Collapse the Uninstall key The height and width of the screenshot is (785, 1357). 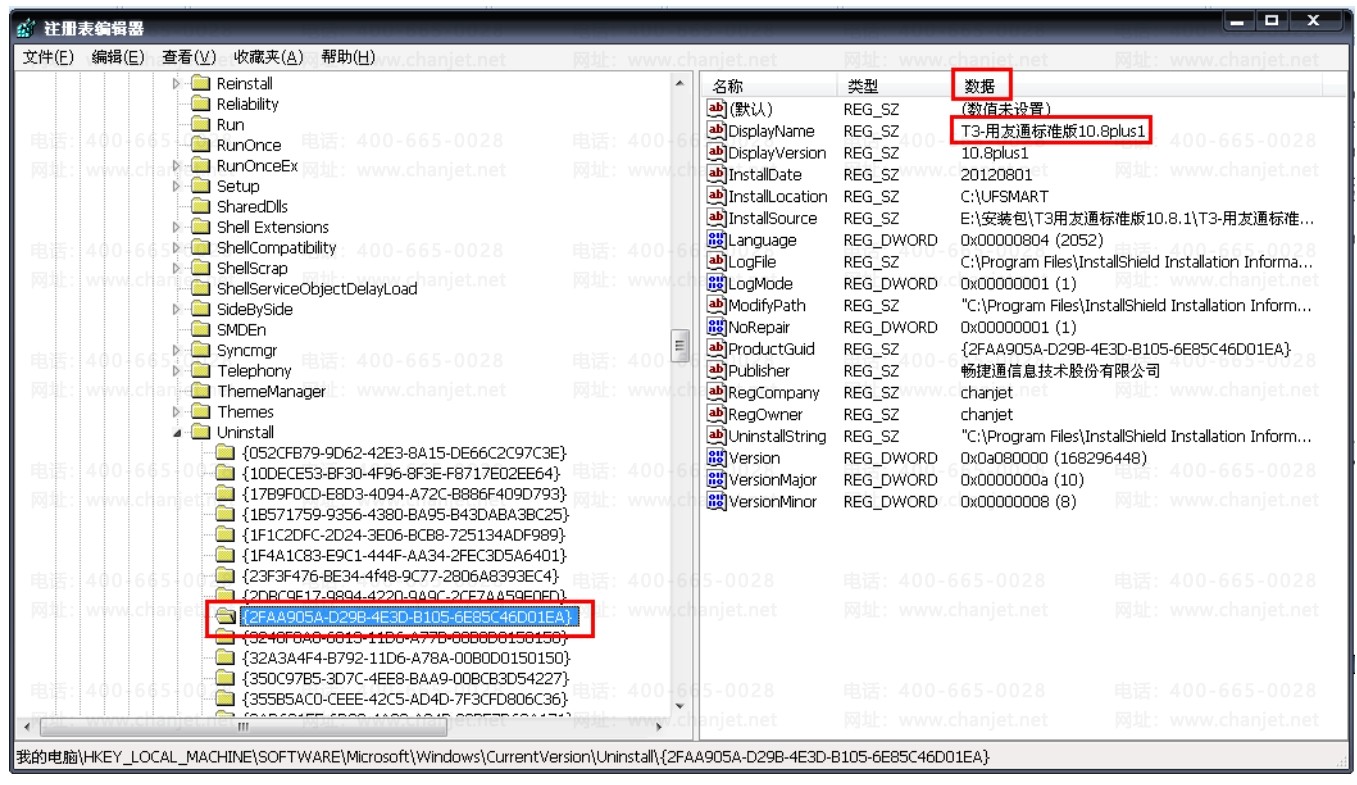[x=177, y=432]
